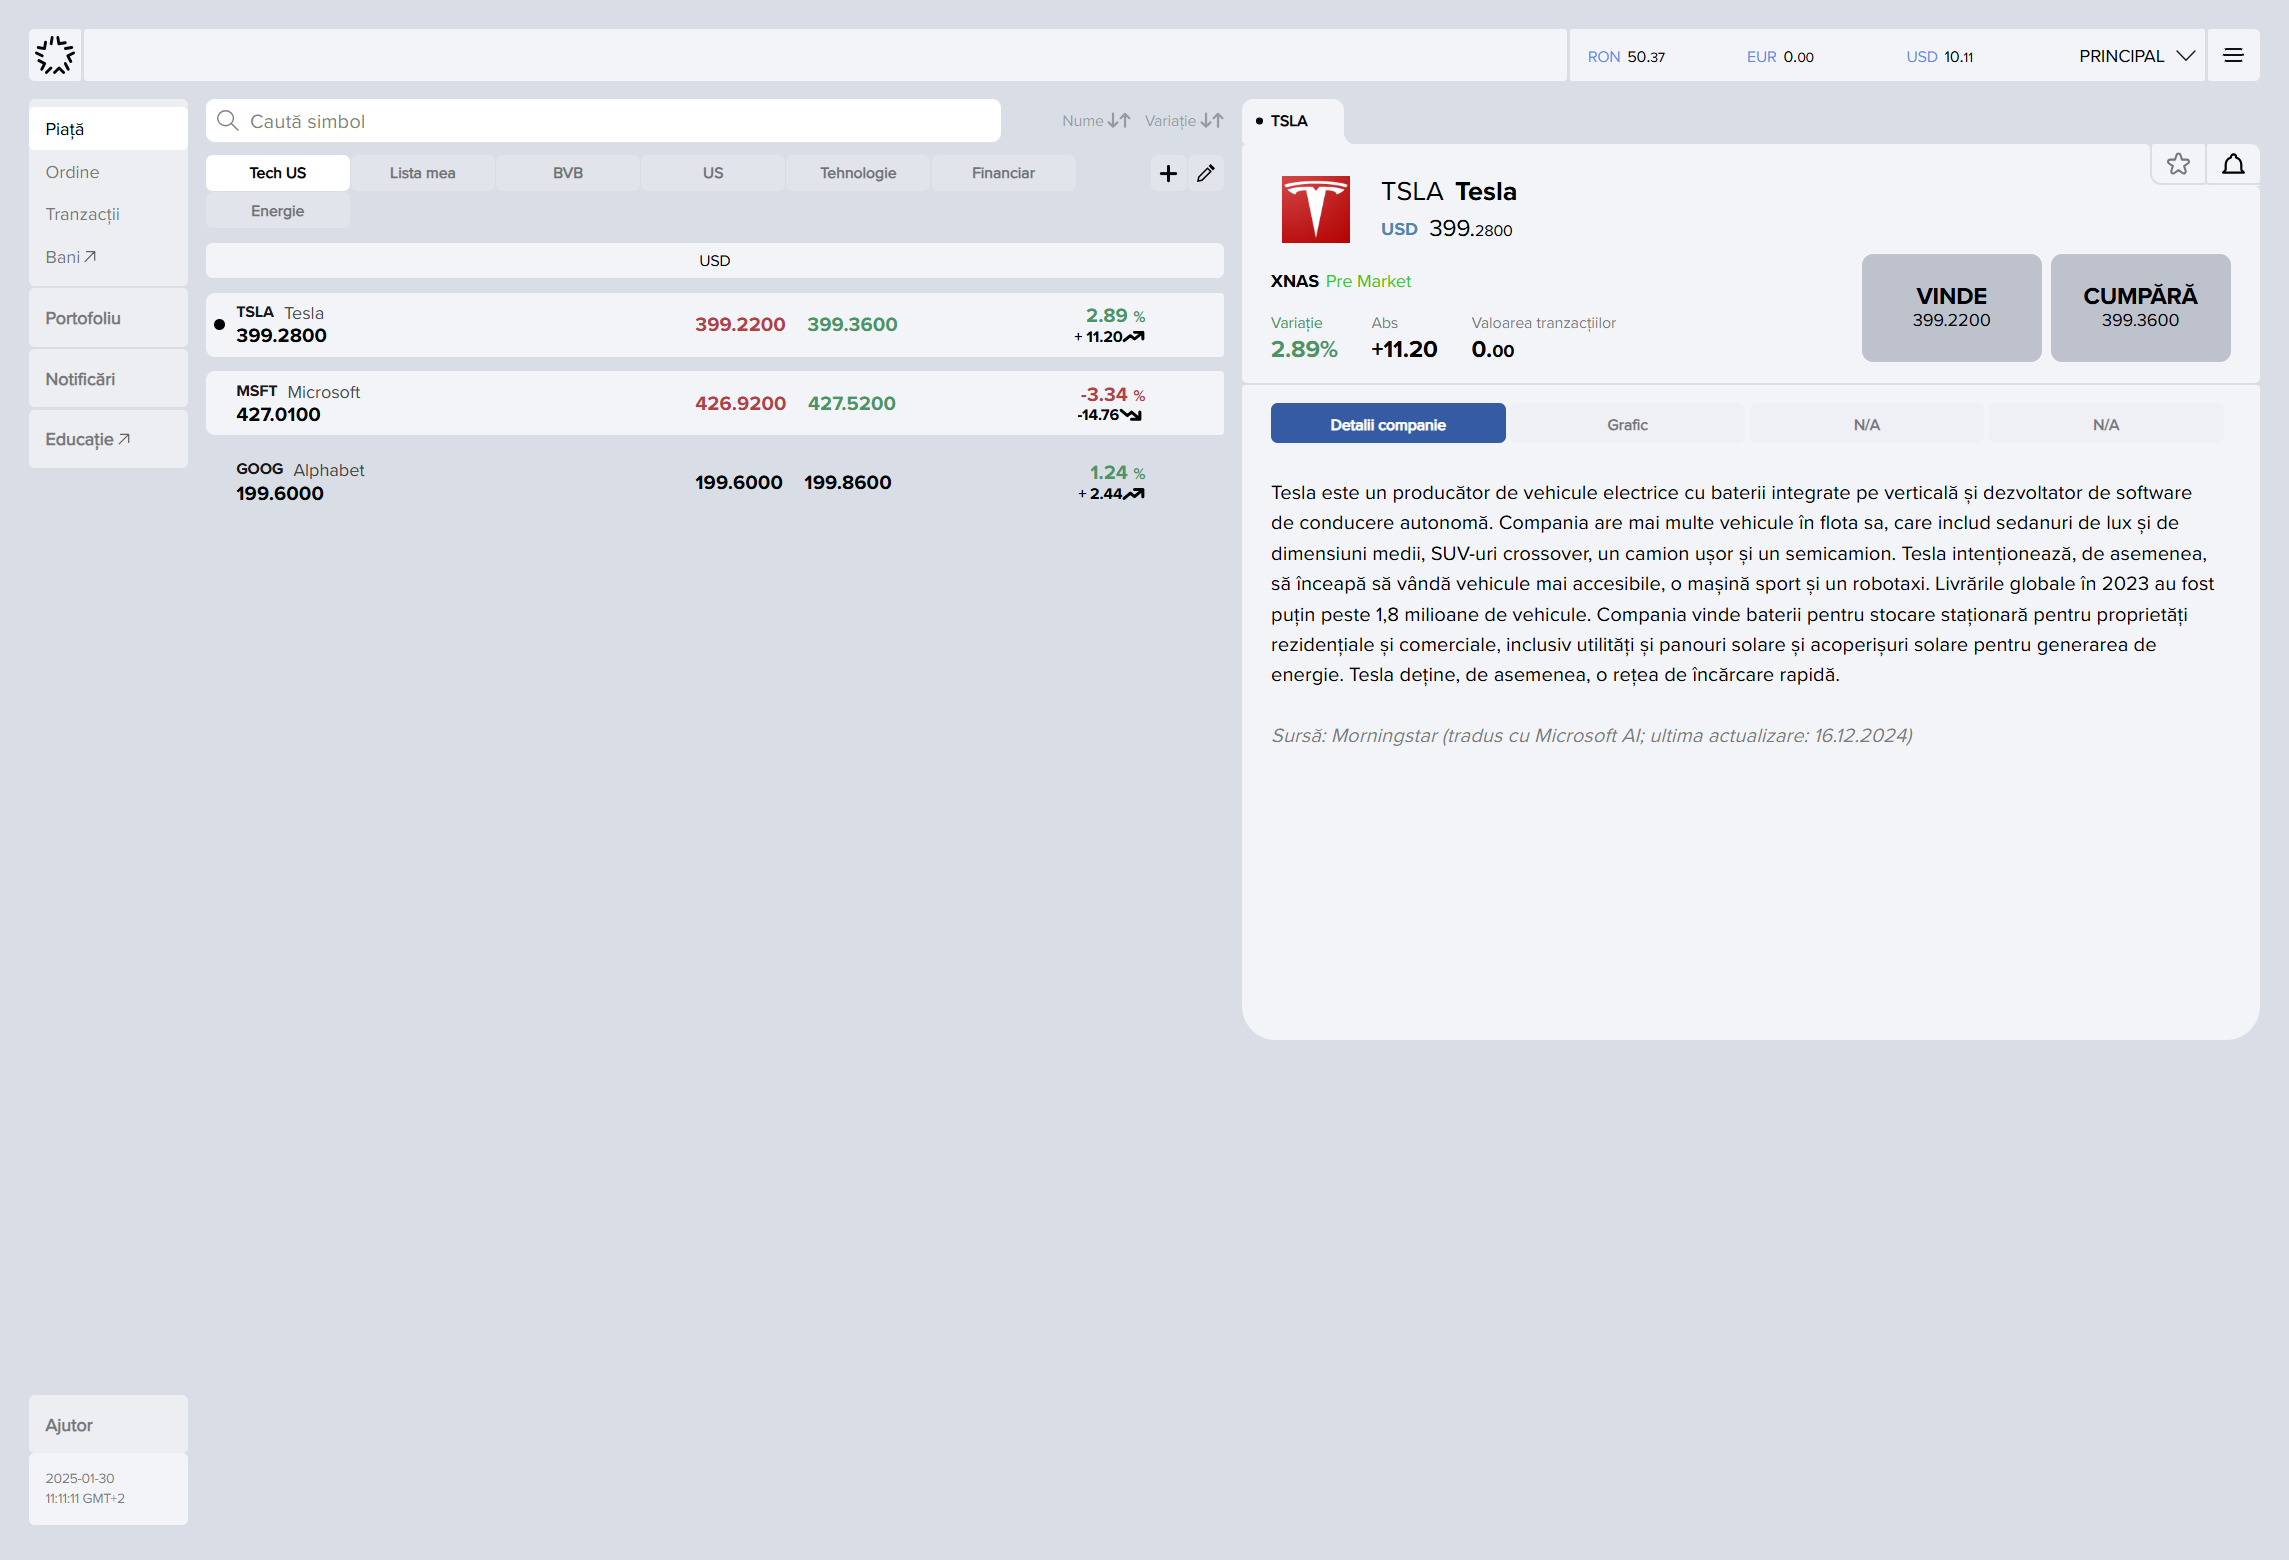Select the Tehnologie tab
Image resolution: width=2289 pixels, height=1560 pixels.
(858, 173)
